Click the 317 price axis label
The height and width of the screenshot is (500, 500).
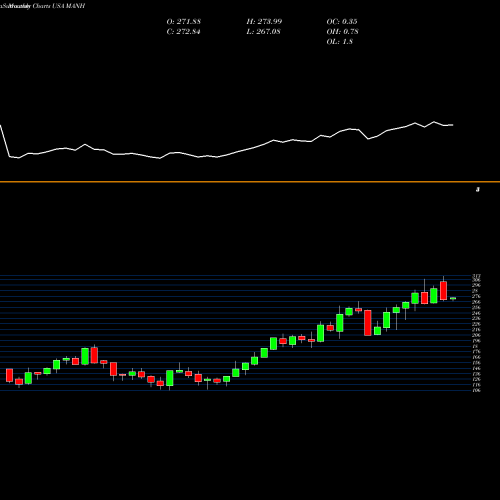click(x=477, y=276)
